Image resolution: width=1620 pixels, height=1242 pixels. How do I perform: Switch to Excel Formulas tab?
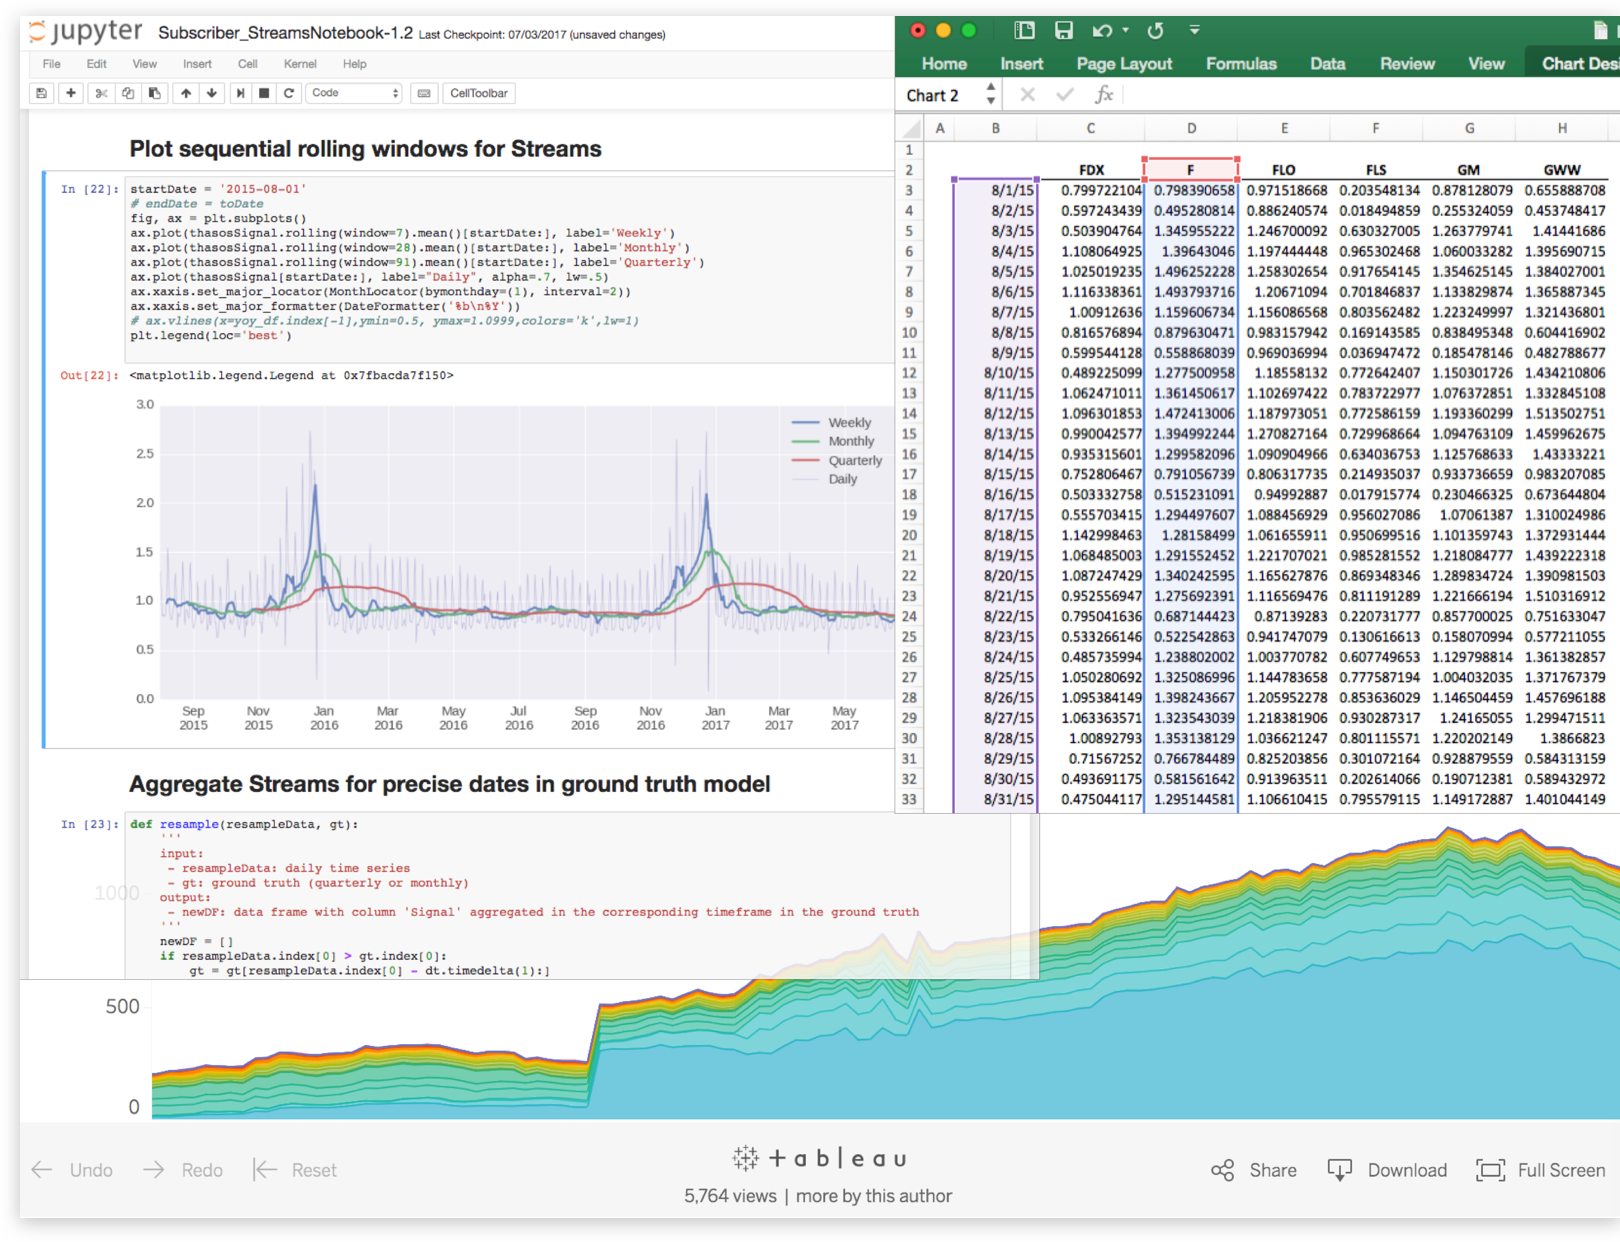tap(1241, 63)
